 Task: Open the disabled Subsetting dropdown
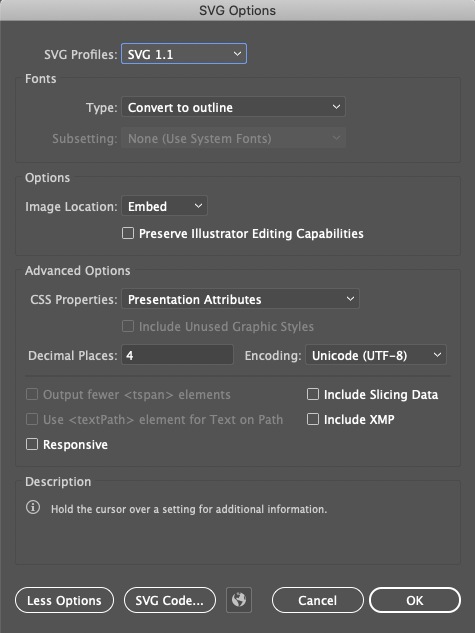(233, 138)
